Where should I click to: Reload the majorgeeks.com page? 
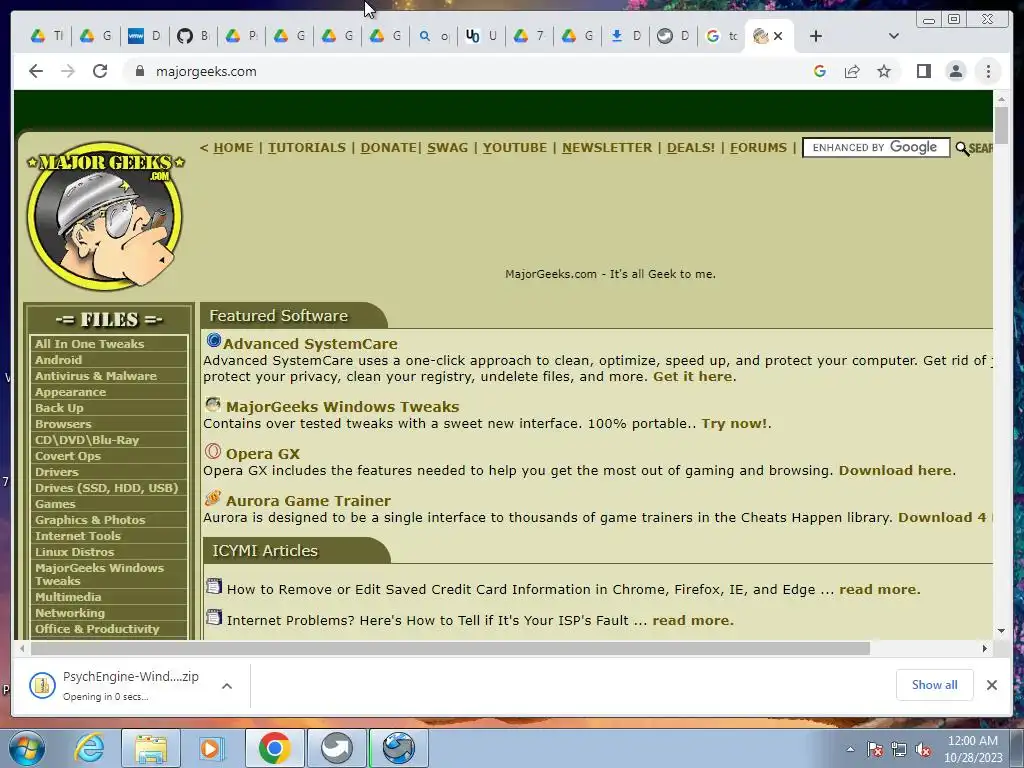100,71
